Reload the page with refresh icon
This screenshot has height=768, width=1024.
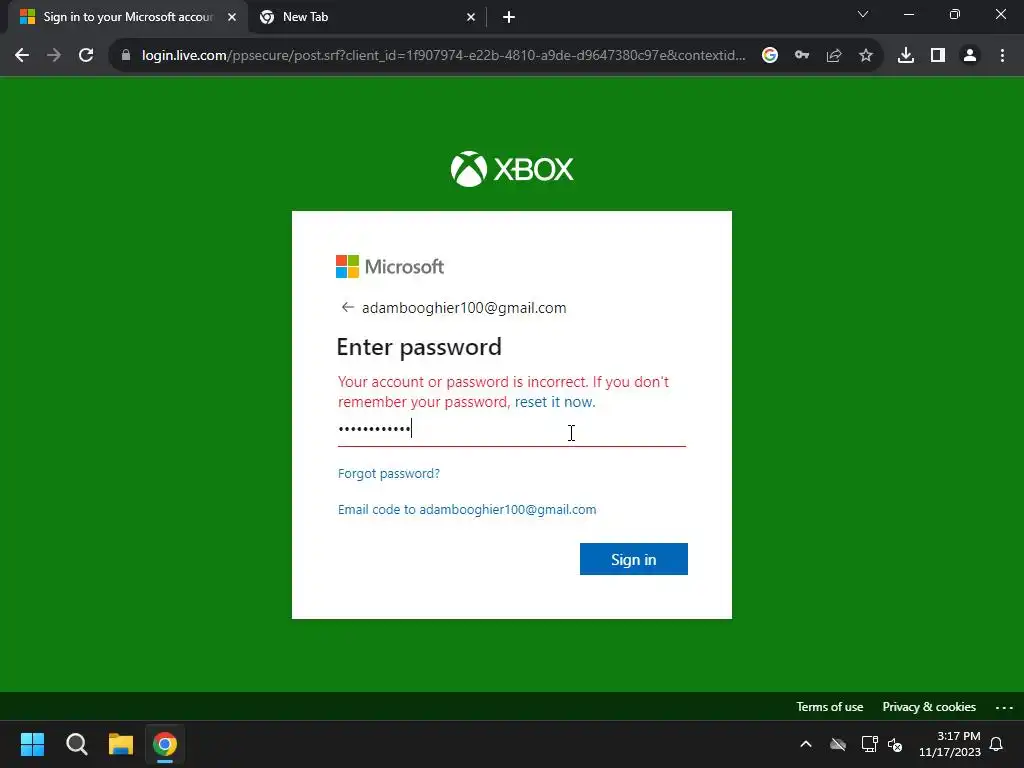[86, 56]
